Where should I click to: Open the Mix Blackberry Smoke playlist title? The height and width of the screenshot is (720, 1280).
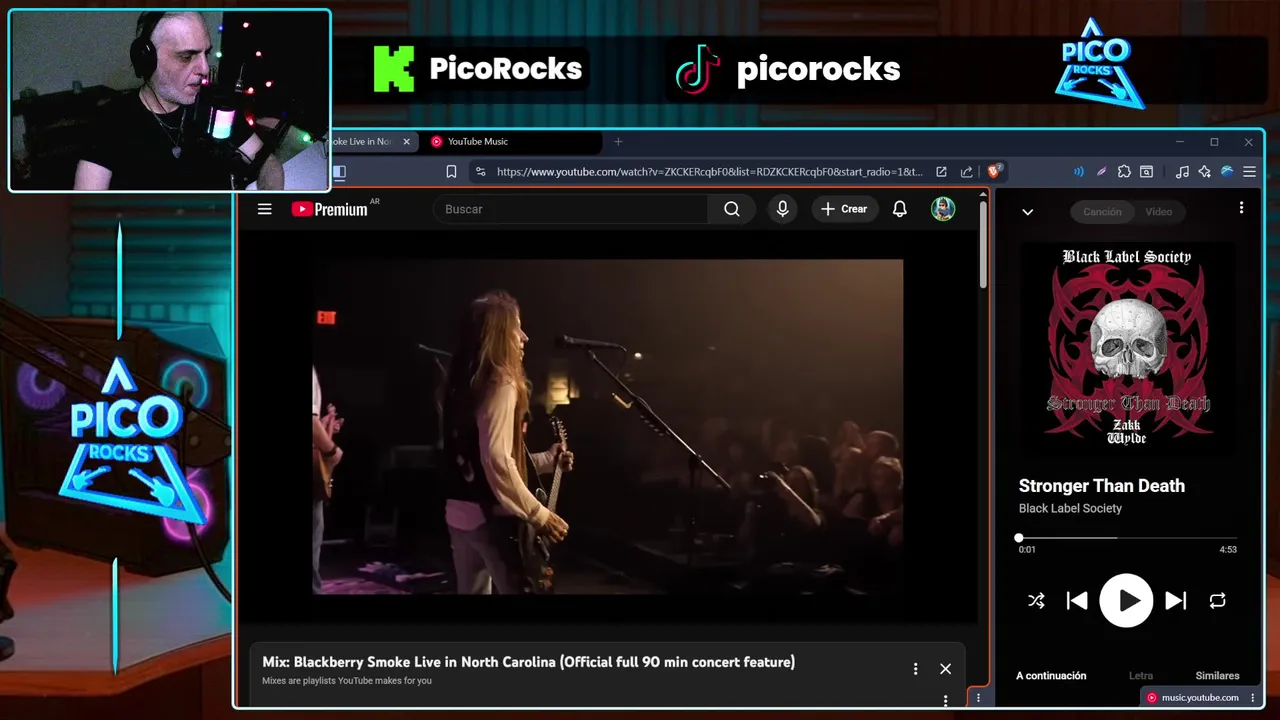pyautogui.click(x=528, y=662)
